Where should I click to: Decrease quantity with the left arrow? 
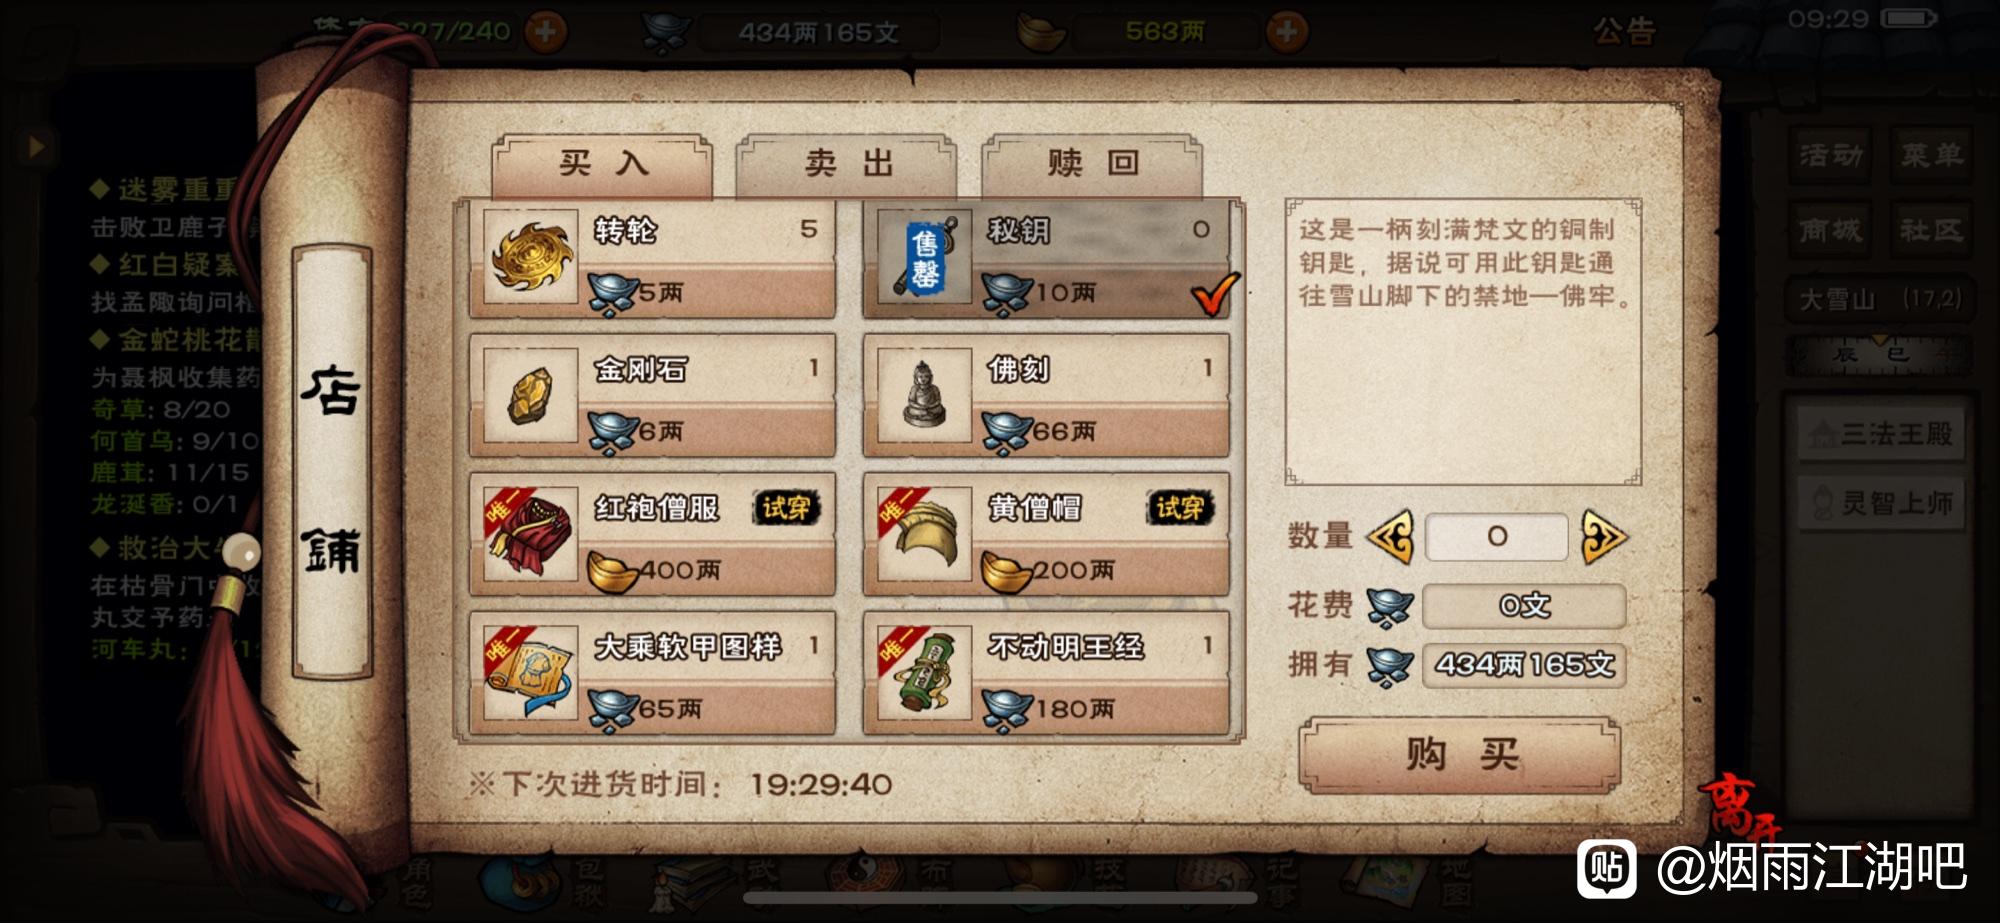[x=1391, y=537]
